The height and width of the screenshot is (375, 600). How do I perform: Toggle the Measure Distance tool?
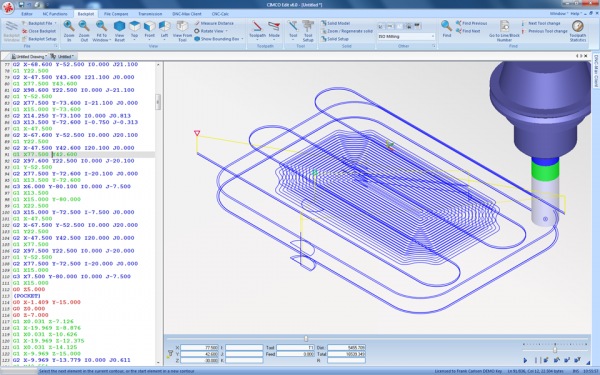pos(214,23)
